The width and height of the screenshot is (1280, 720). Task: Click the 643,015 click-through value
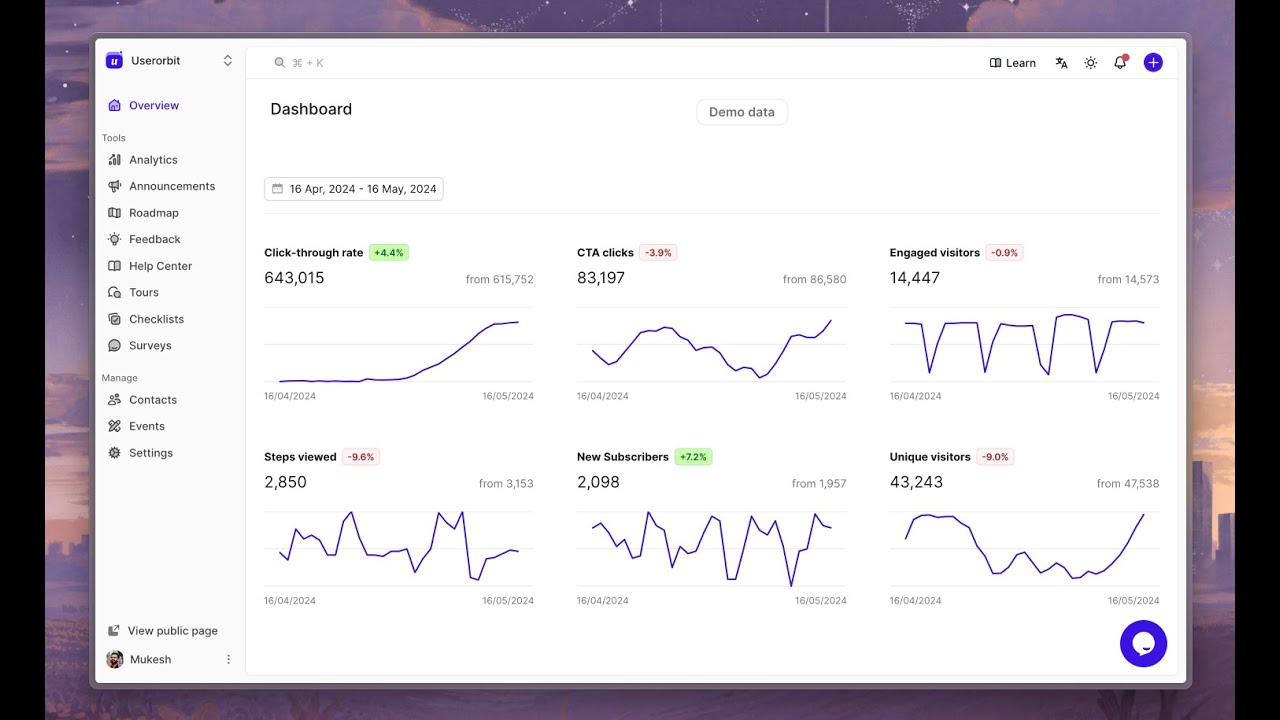294,278
